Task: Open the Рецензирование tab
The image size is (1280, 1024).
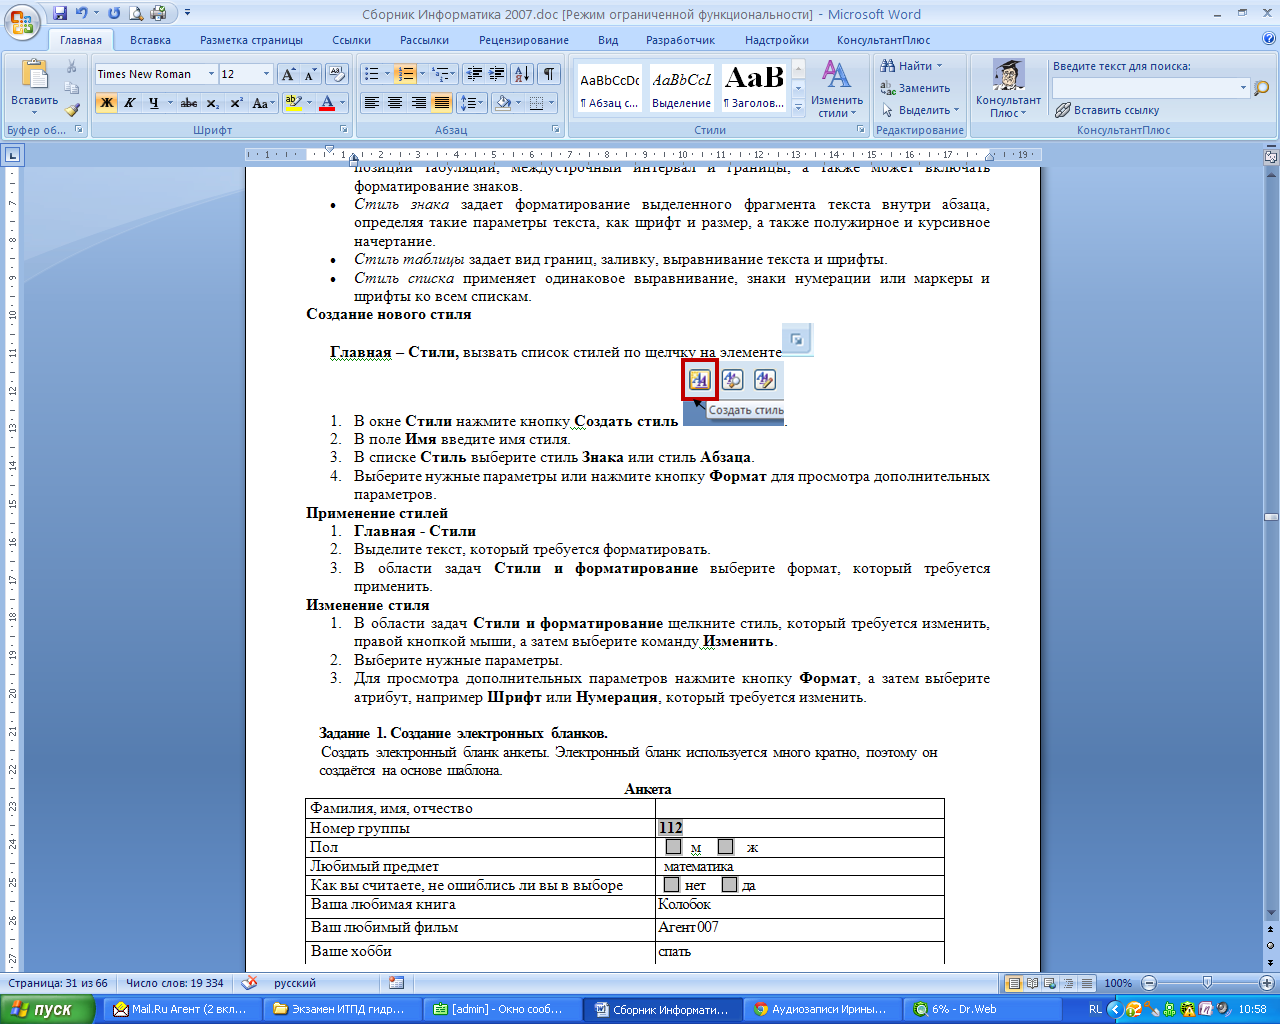Action: [x=524, y=40]
